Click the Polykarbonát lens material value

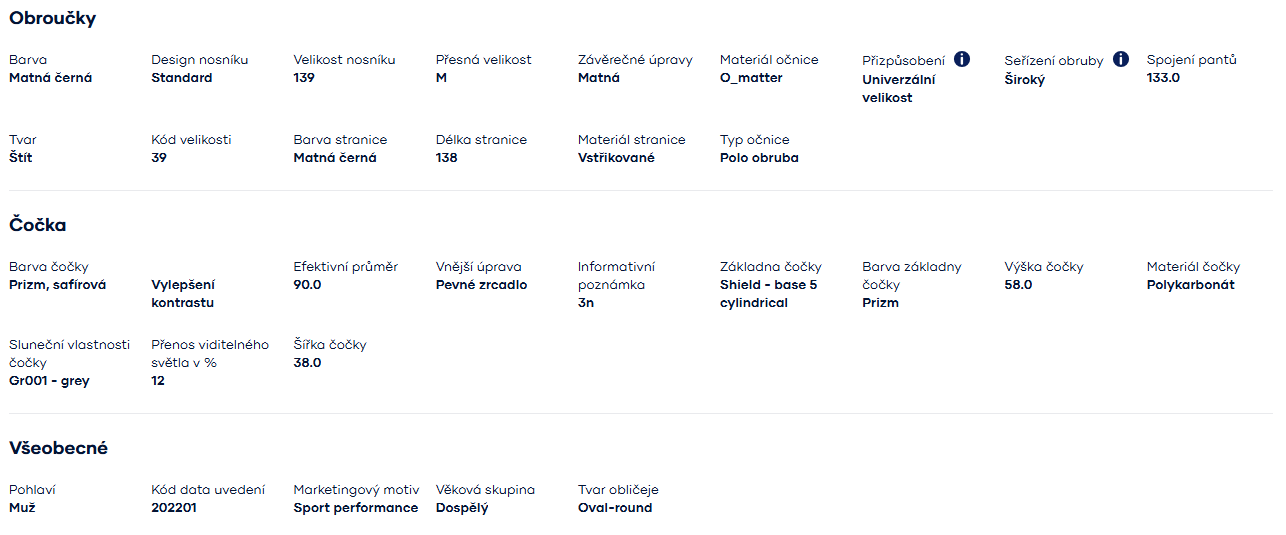point(1190,285)
